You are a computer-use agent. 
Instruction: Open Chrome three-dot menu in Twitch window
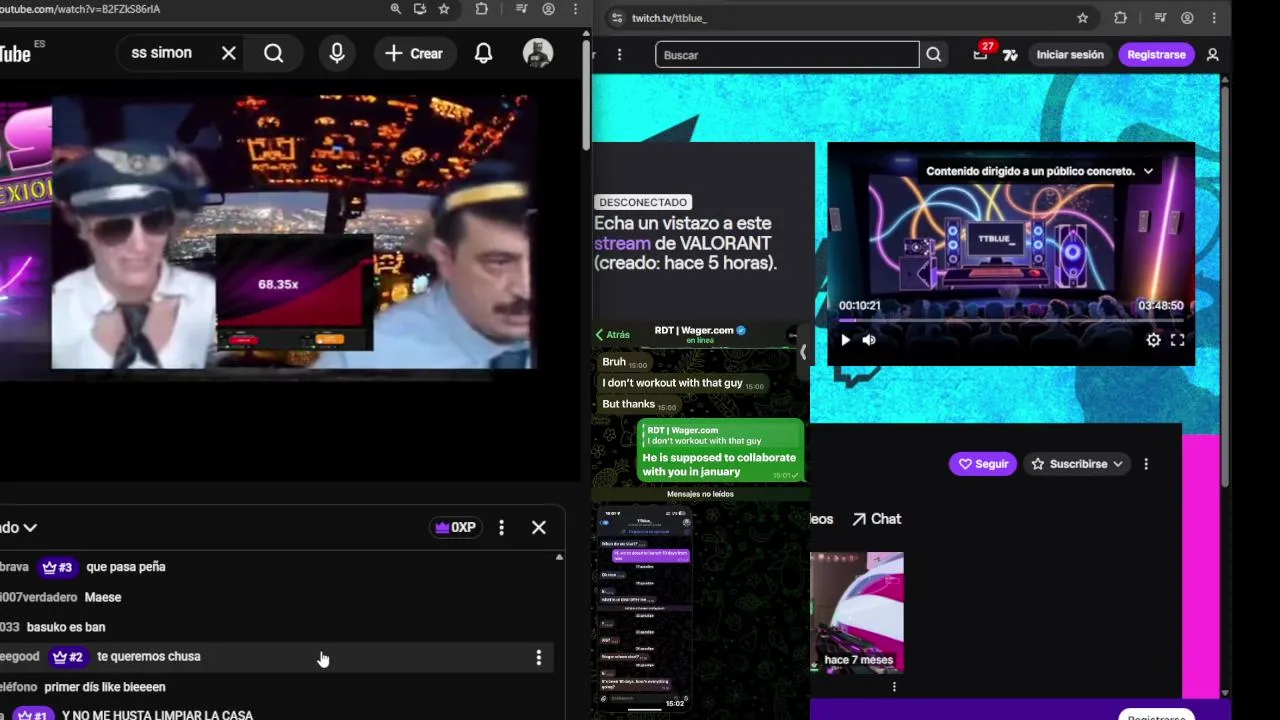(x=1214, y=18)
